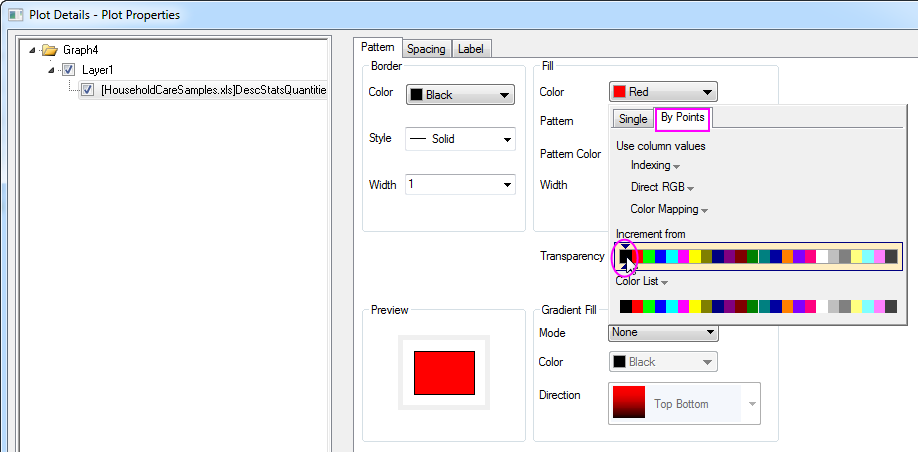This screenshot has width=918, height=452.
Task: Open the Color List menu
Action: 642,282
